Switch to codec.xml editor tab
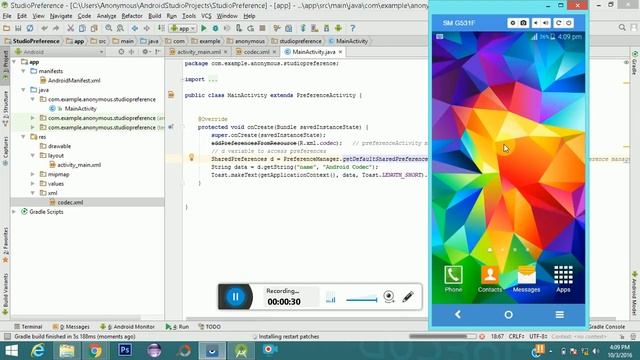Screen dimensions: 640x360 point(256,52)
